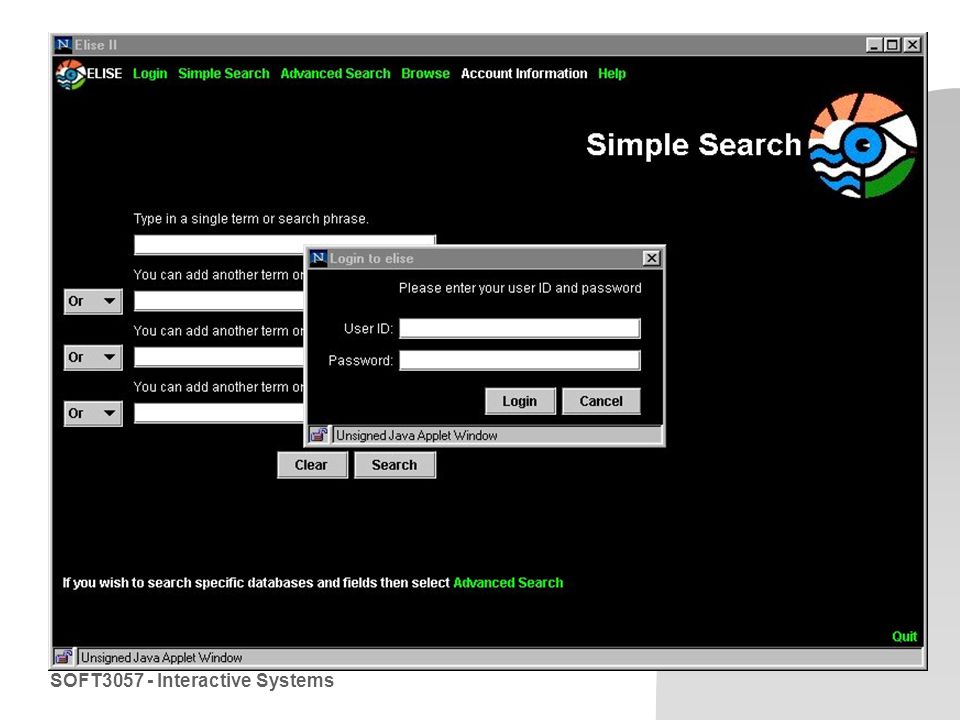
Task: Click the Search button
Action: coord(395,465)
